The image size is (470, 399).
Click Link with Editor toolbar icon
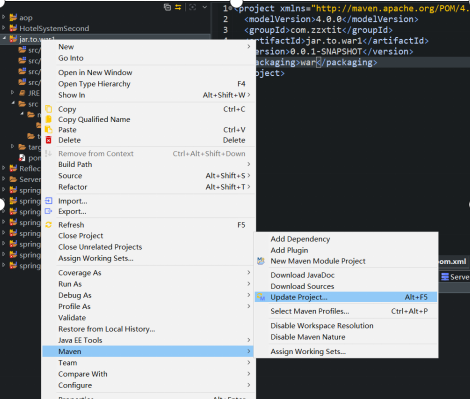pyautogui.click(x=178, y=7)
